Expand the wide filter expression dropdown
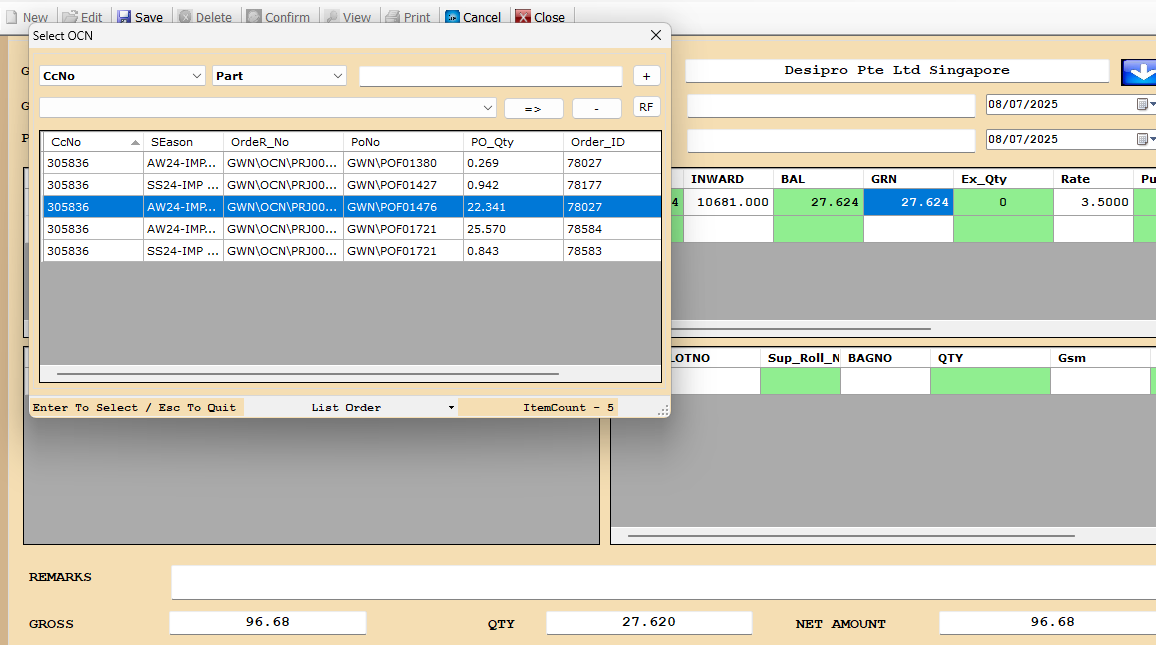This screenshot has height=645, width=1156. pos(488,108)
